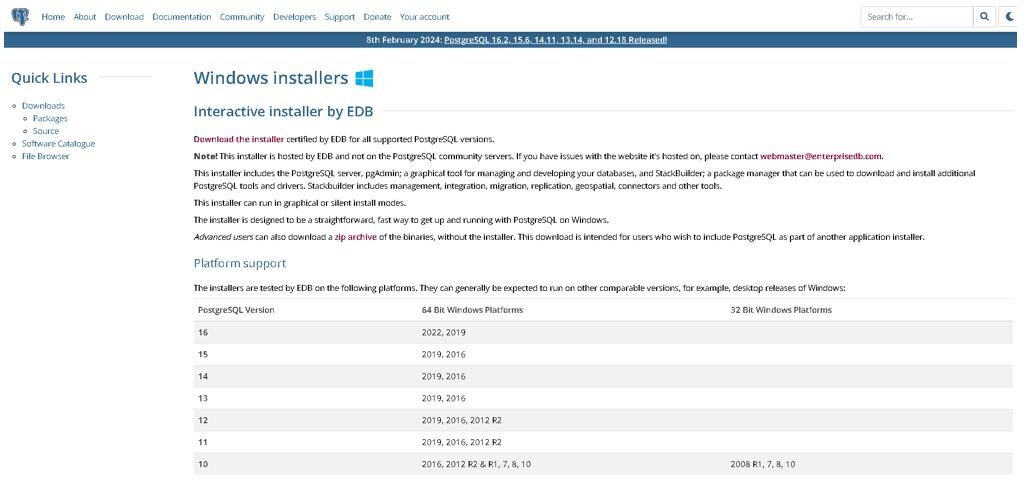
Task: Open File Browser quick link
Action: pyautogui.click(x=45, y=156)
